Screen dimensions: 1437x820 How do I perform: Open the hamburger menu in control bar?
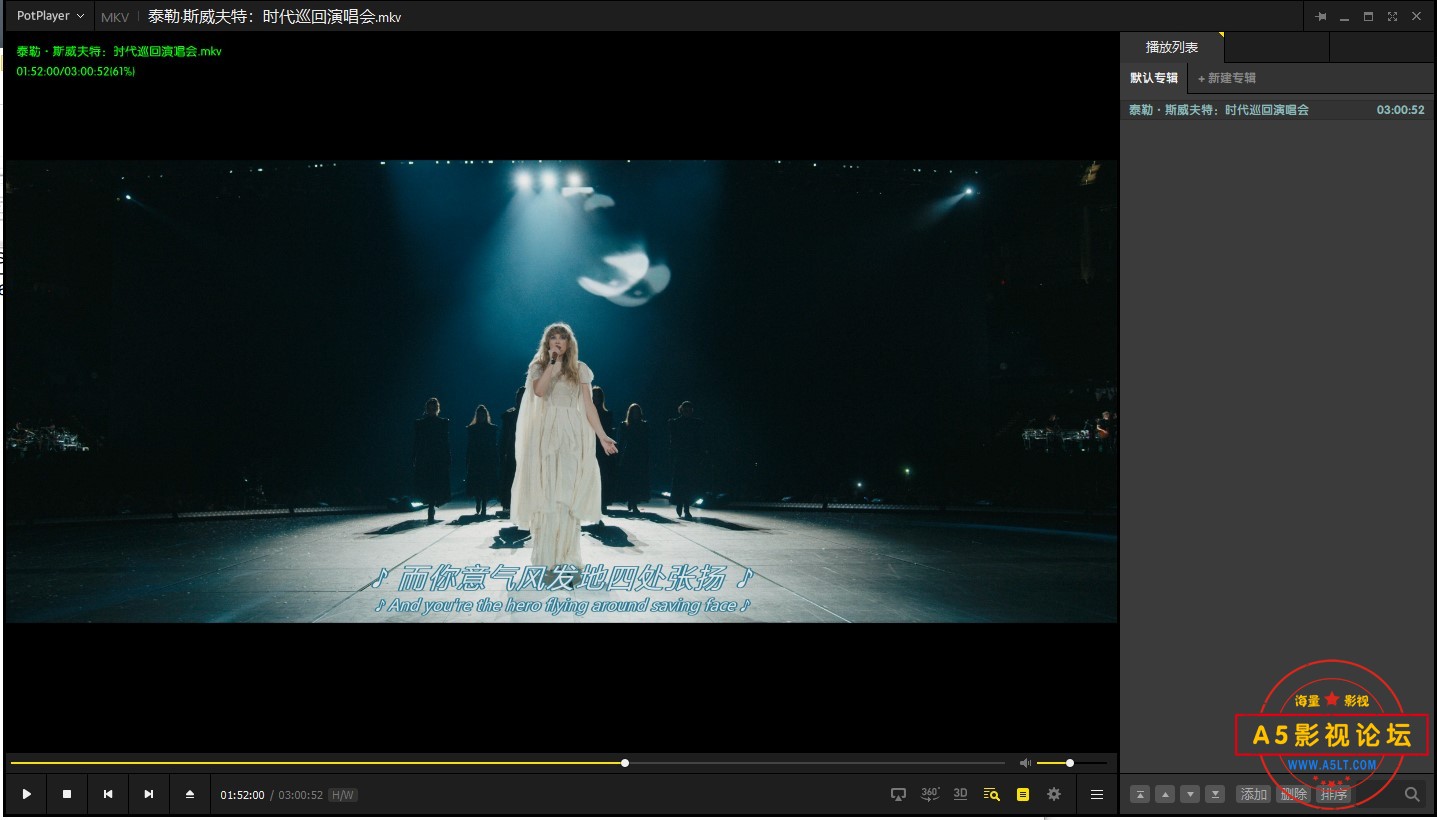coord(1097,794)
